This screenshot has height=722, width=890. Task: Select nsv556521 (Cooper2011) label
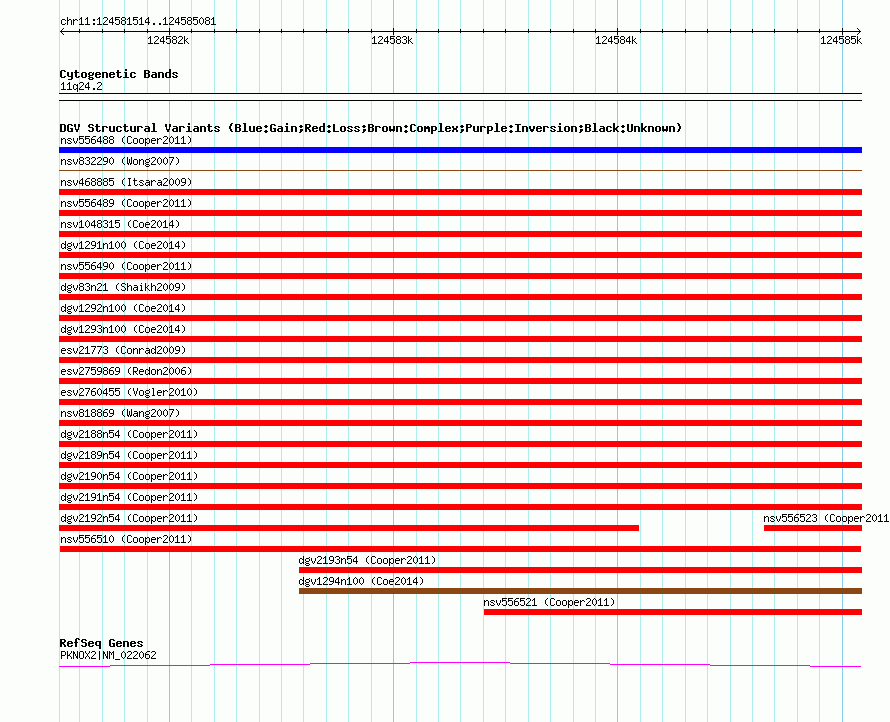[x=549, y=602]
